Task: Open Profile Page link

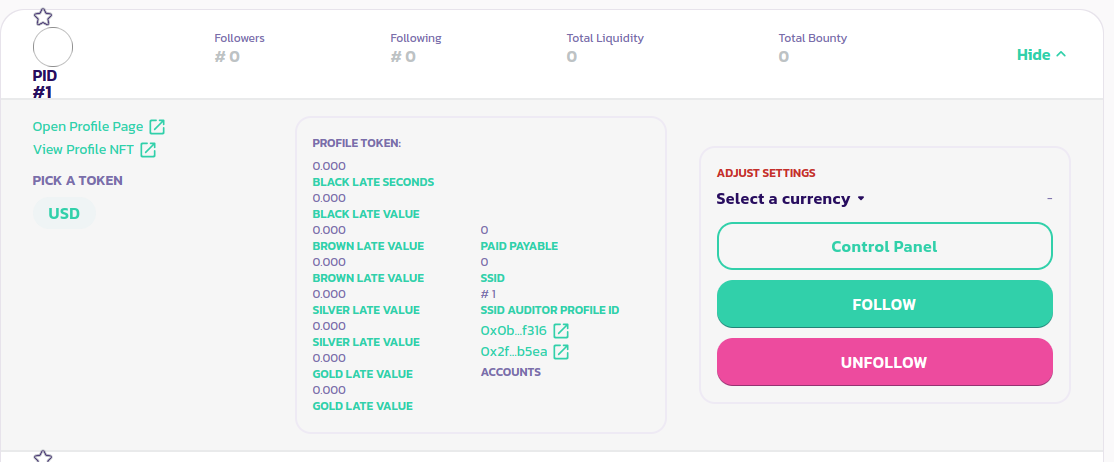Action: tap(88, 127)
